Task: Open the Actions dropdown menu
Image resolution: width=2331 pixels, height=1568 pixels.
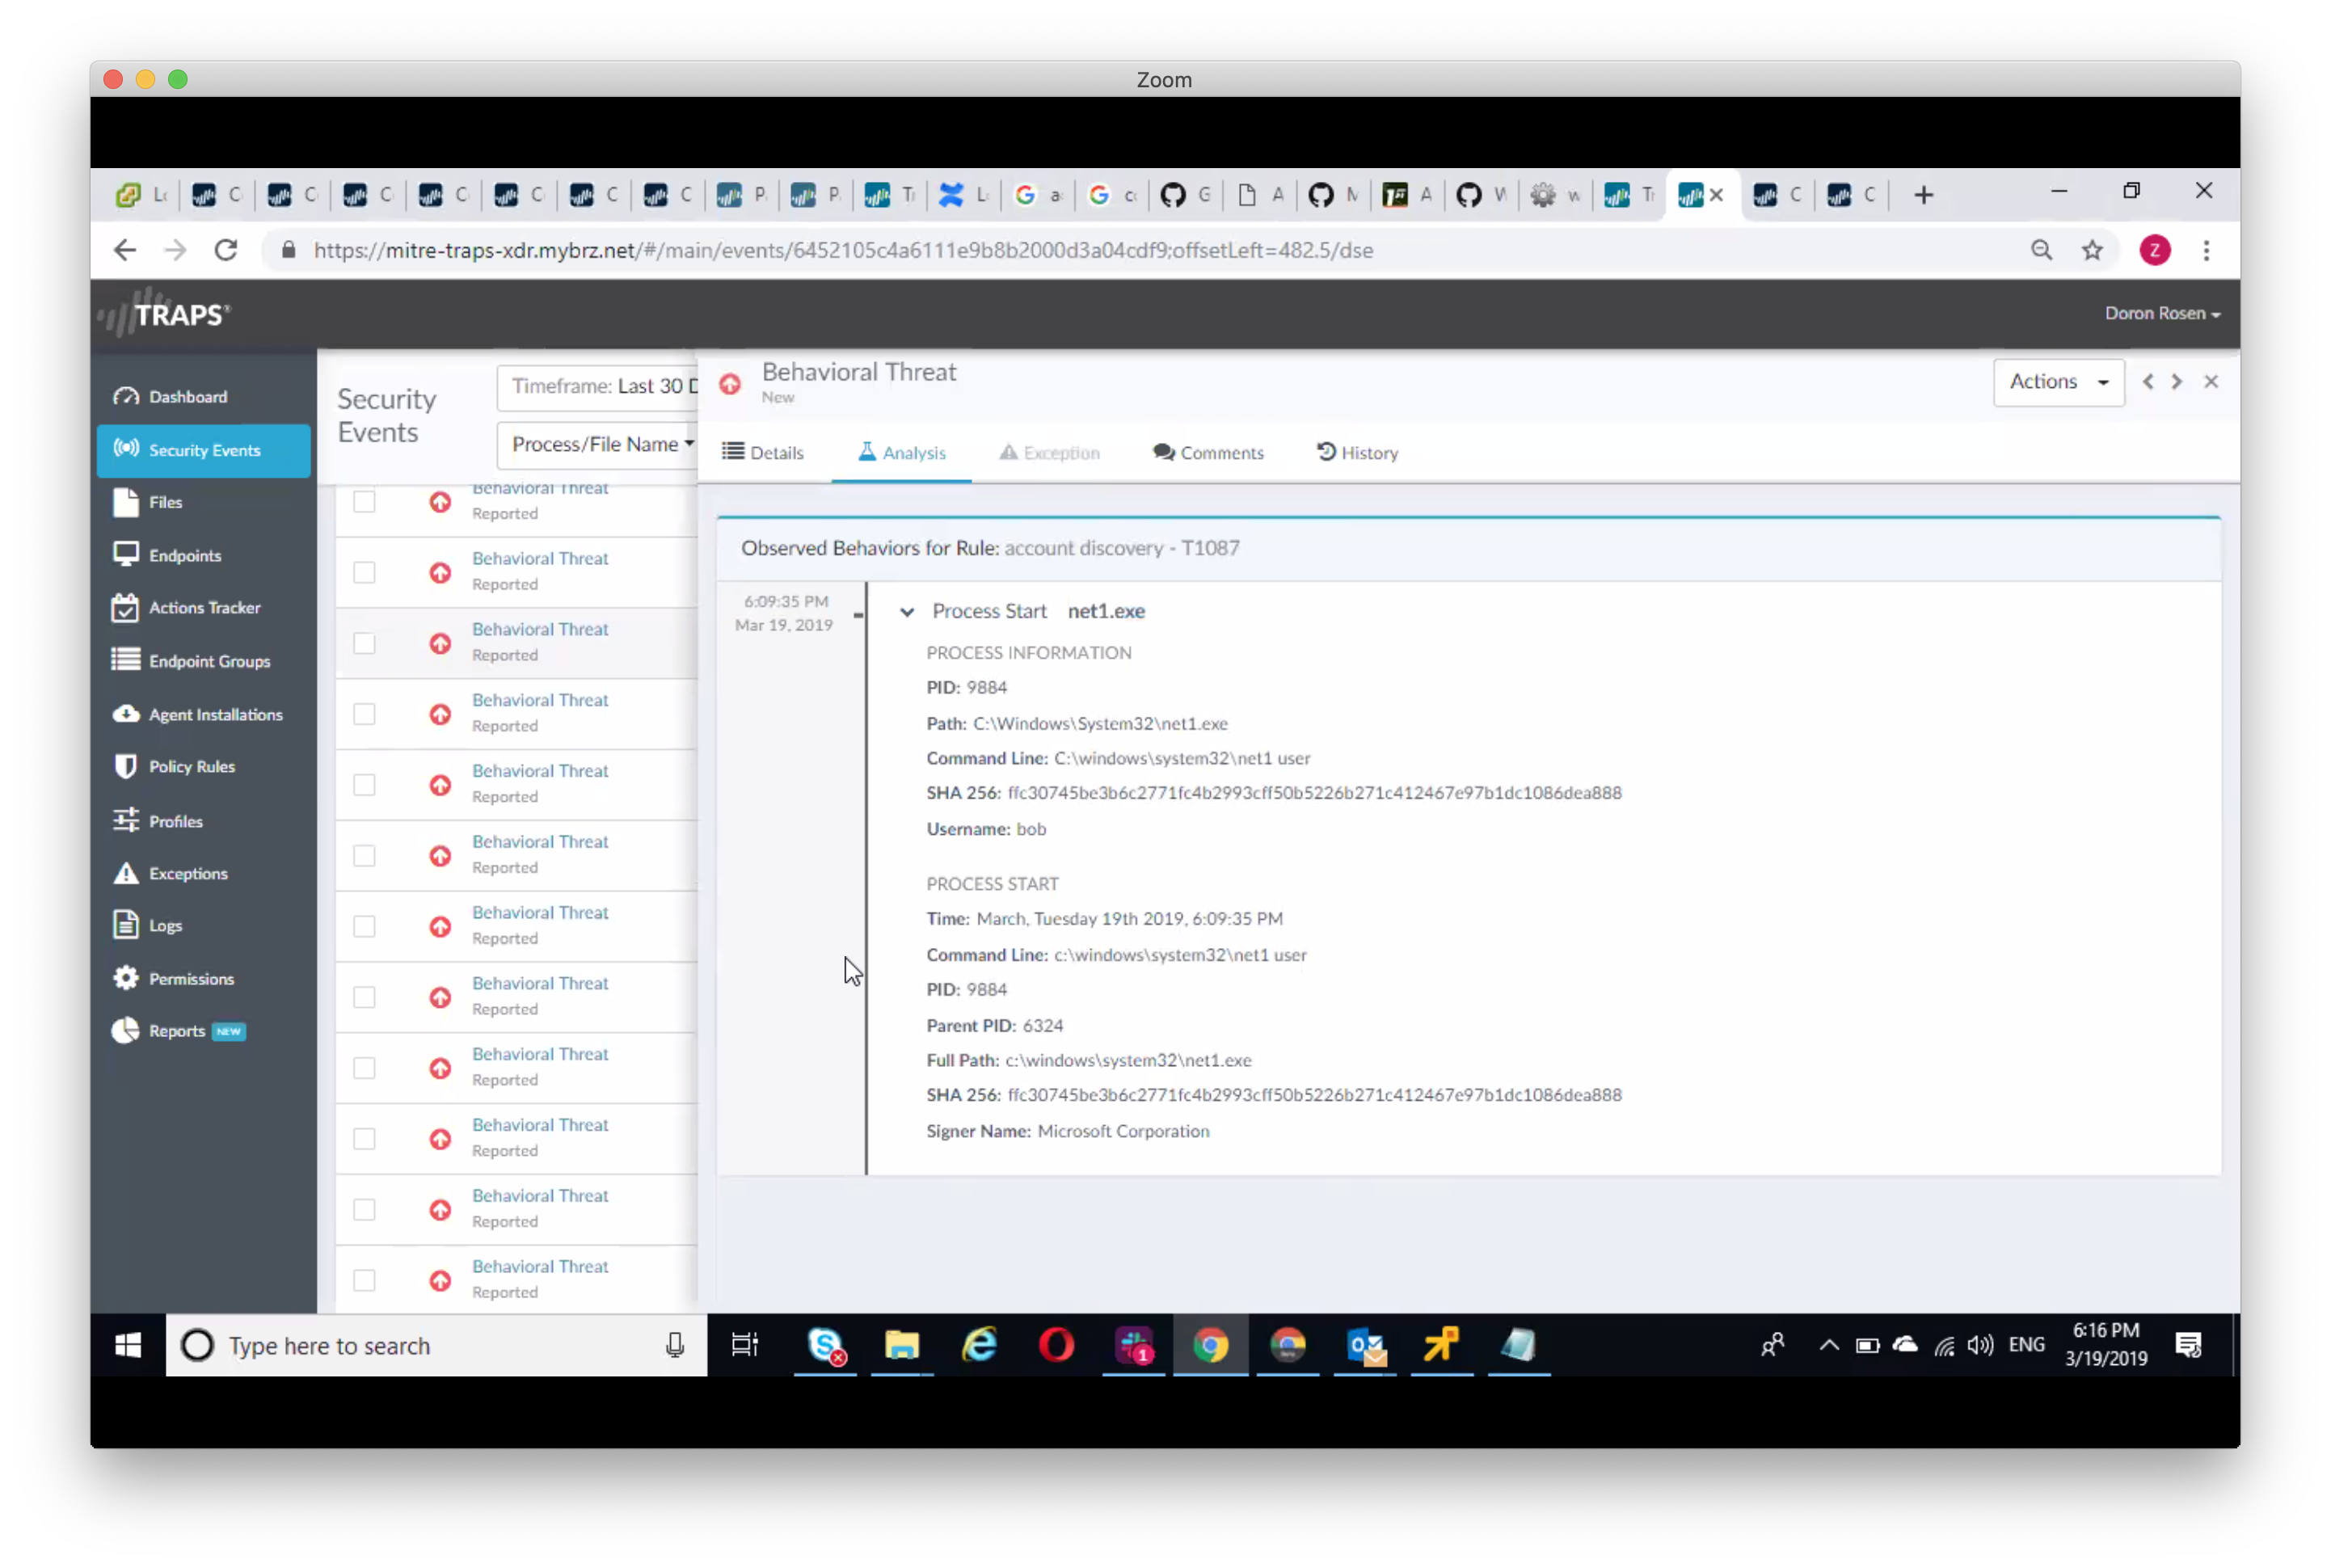Action: click(x=2058, y=382)
